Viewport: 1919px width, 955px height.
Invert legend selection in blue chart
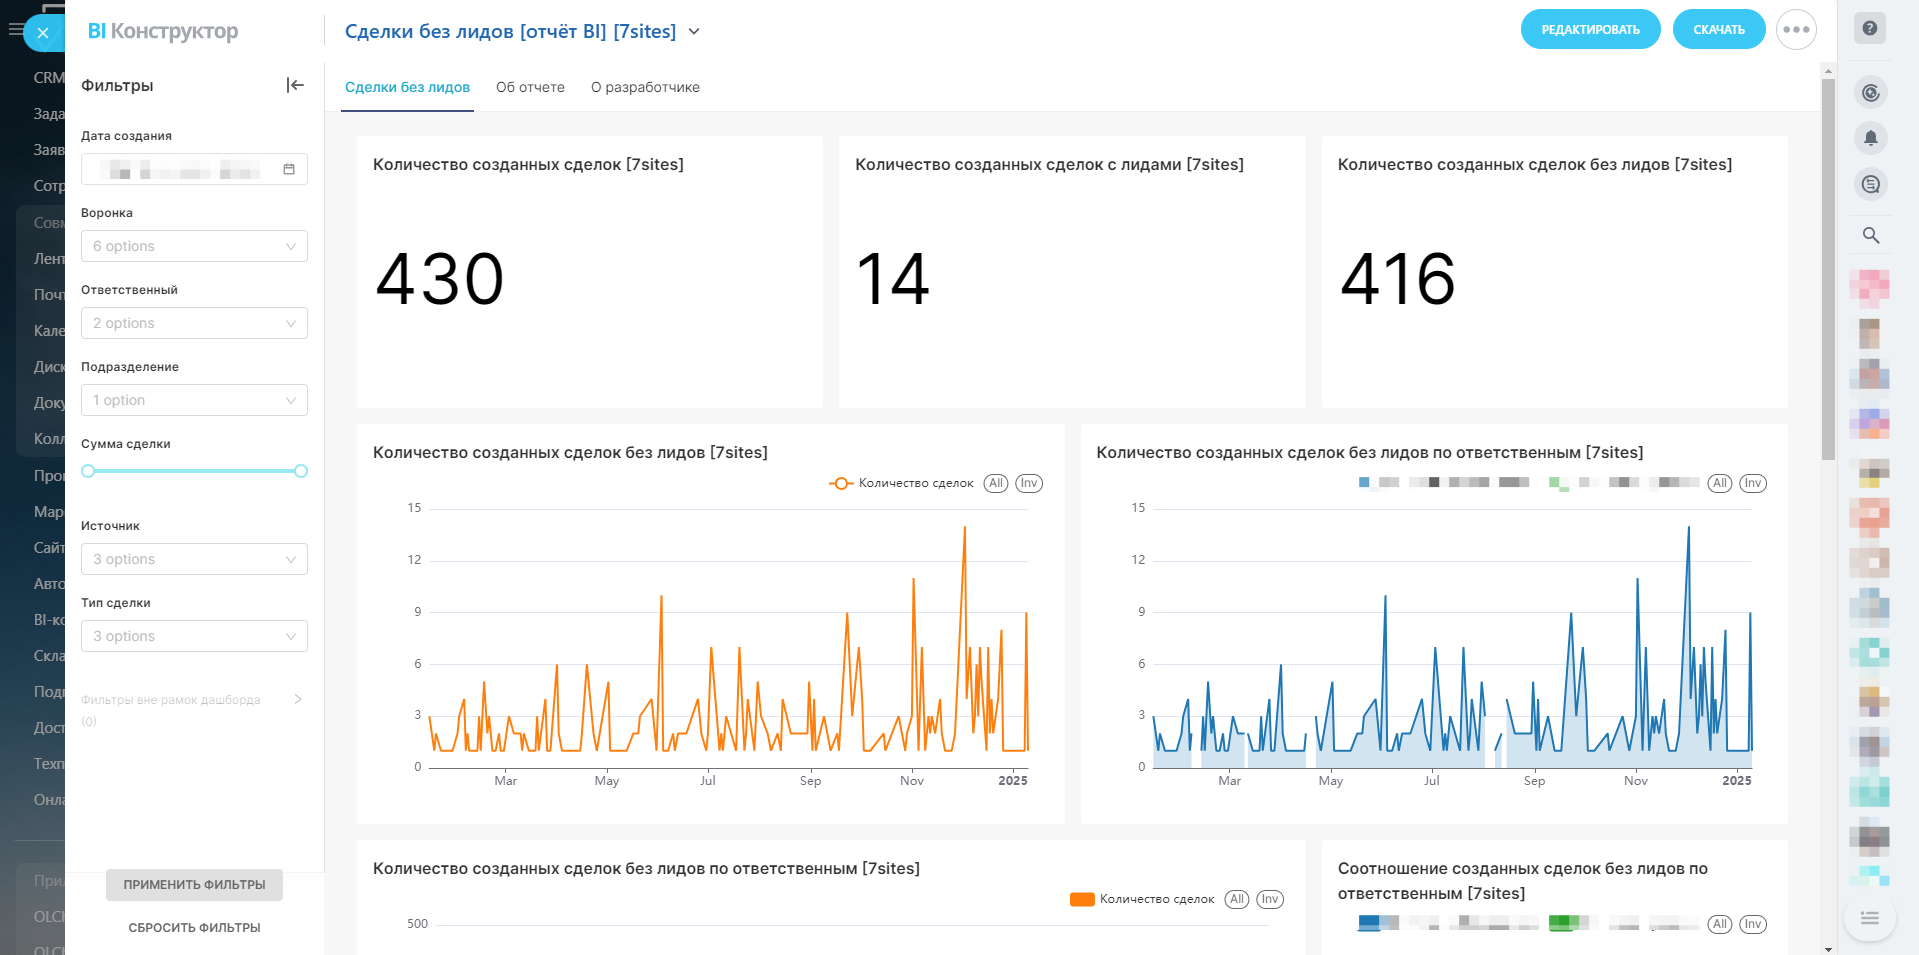point(1752,483)
